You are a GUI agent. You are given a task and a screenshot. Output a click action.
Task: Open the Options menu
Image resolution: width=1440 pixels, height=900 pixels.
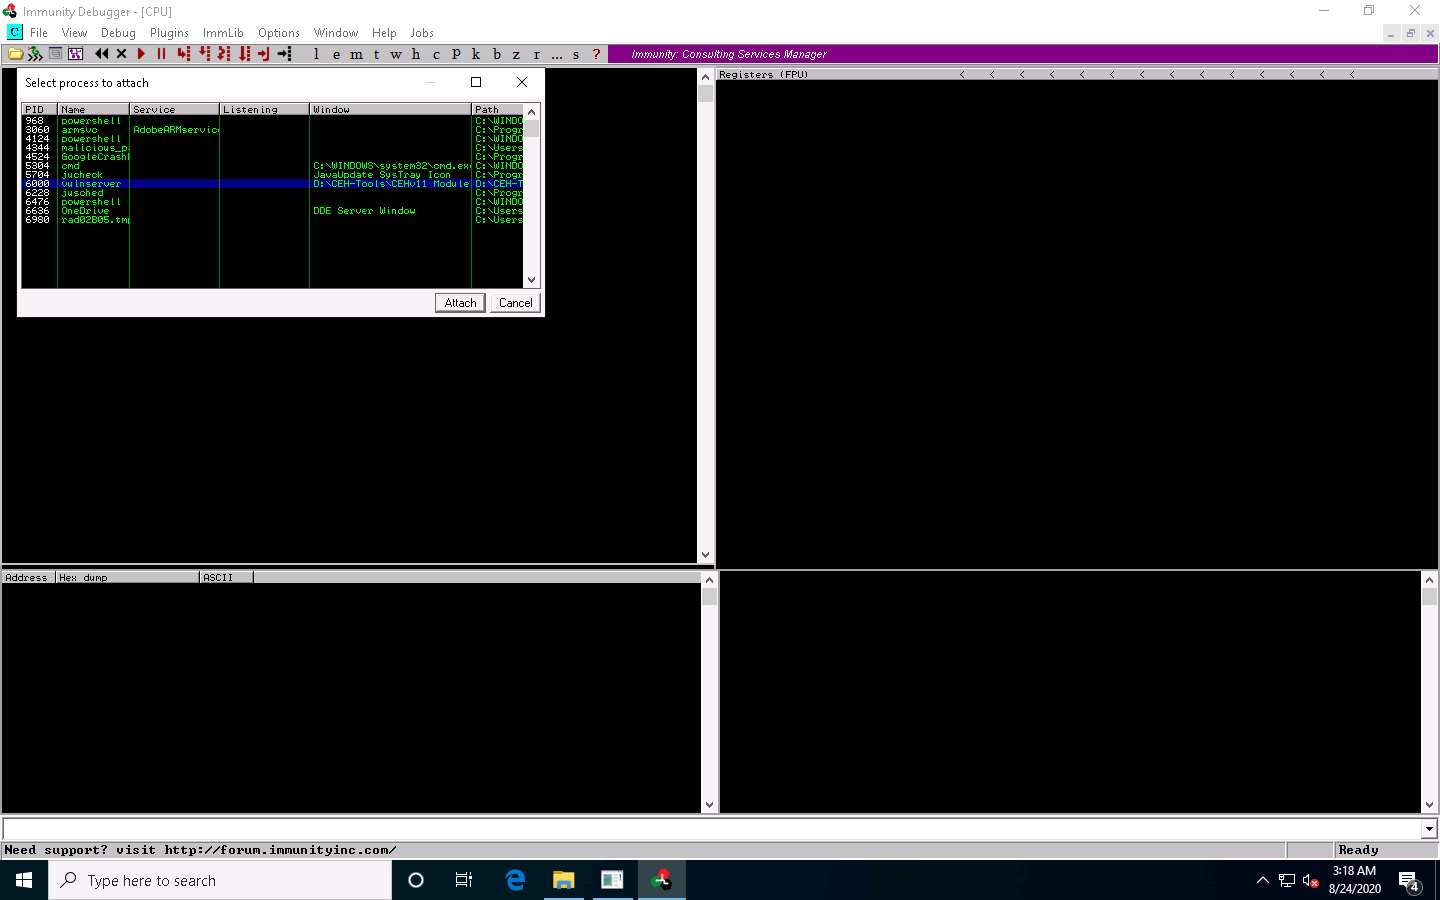pyautogui.click(x=278, y=33)
